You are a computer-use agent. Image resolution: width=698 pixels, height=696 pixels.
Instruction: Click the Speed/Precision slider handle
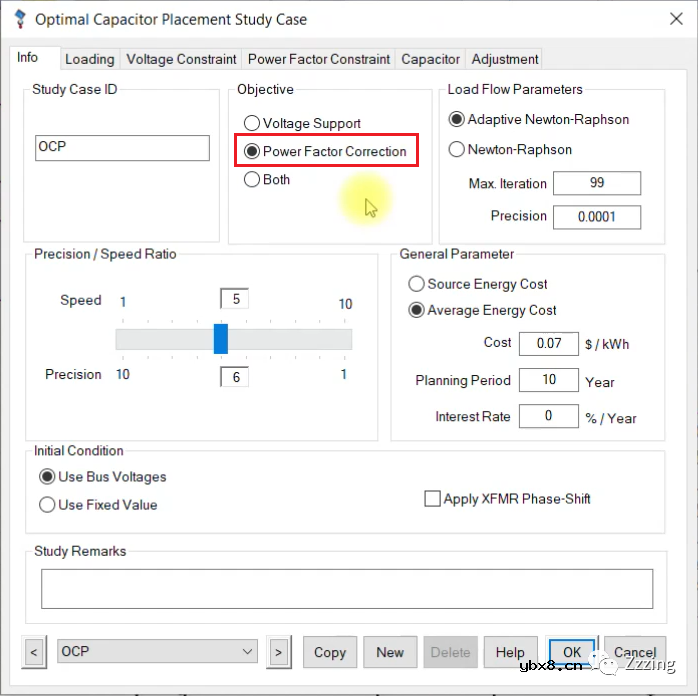coord(221,339)
